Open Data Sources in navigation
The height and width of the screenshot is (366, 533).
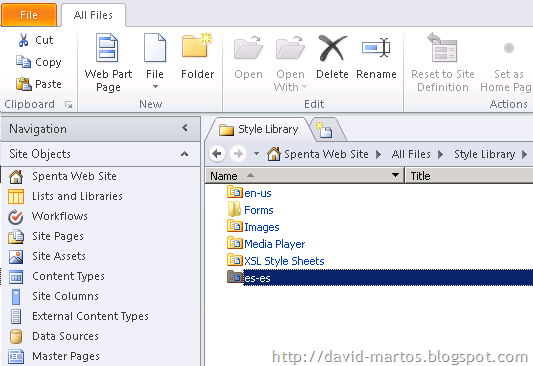(x=65, y=336)
